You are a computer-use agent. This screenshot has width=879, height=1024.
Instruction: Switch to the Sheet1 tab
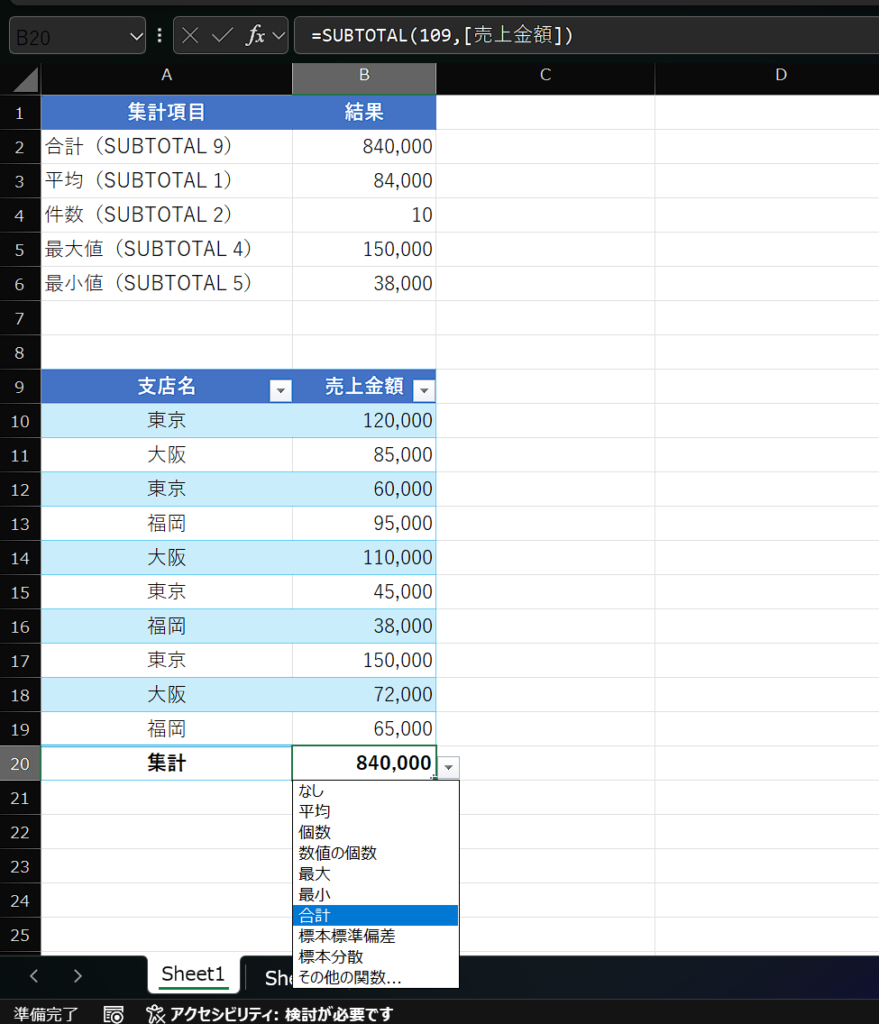click(x=193, y=974)
